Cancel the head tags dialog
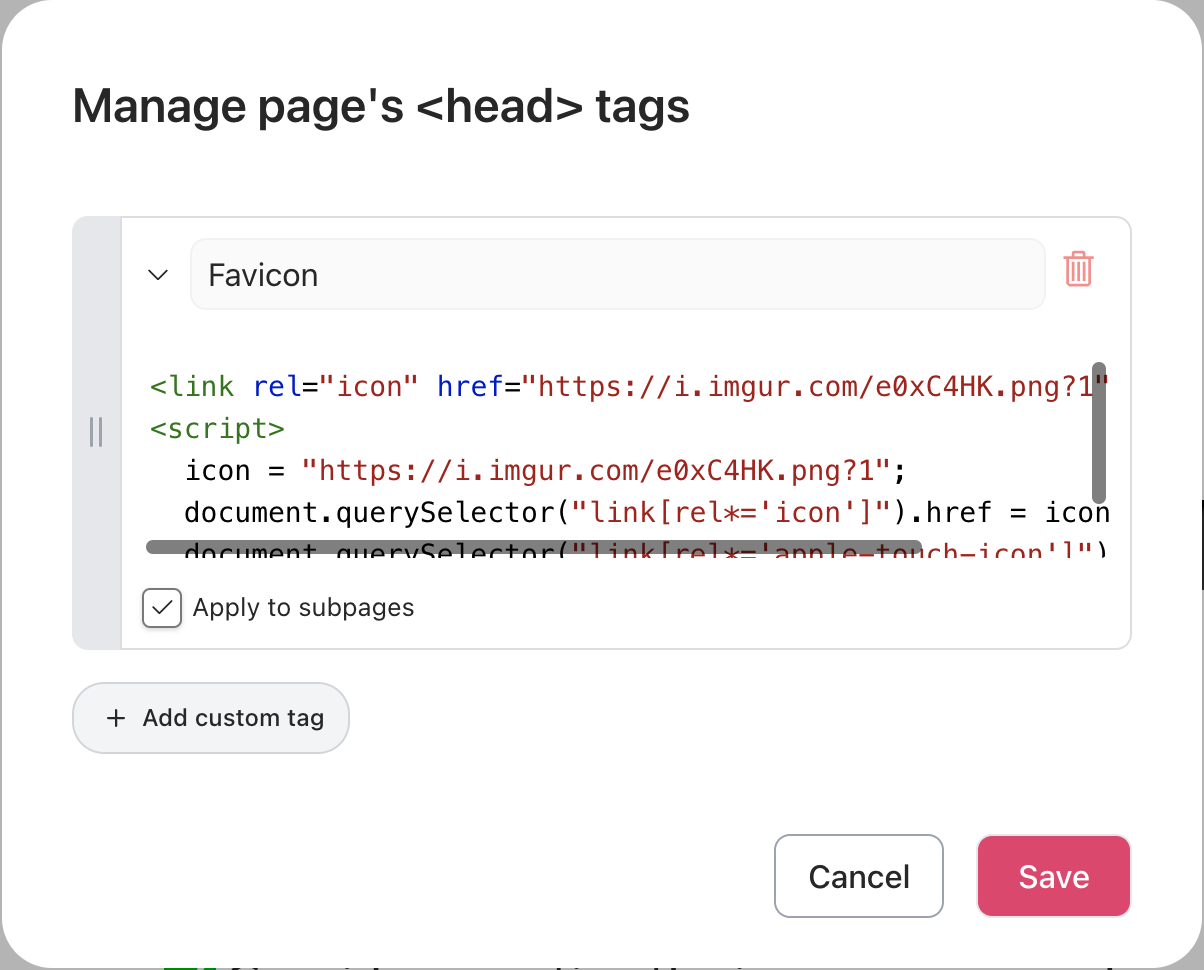The height and width of the screenshot is (970, 1204). (x=859, y=876)
